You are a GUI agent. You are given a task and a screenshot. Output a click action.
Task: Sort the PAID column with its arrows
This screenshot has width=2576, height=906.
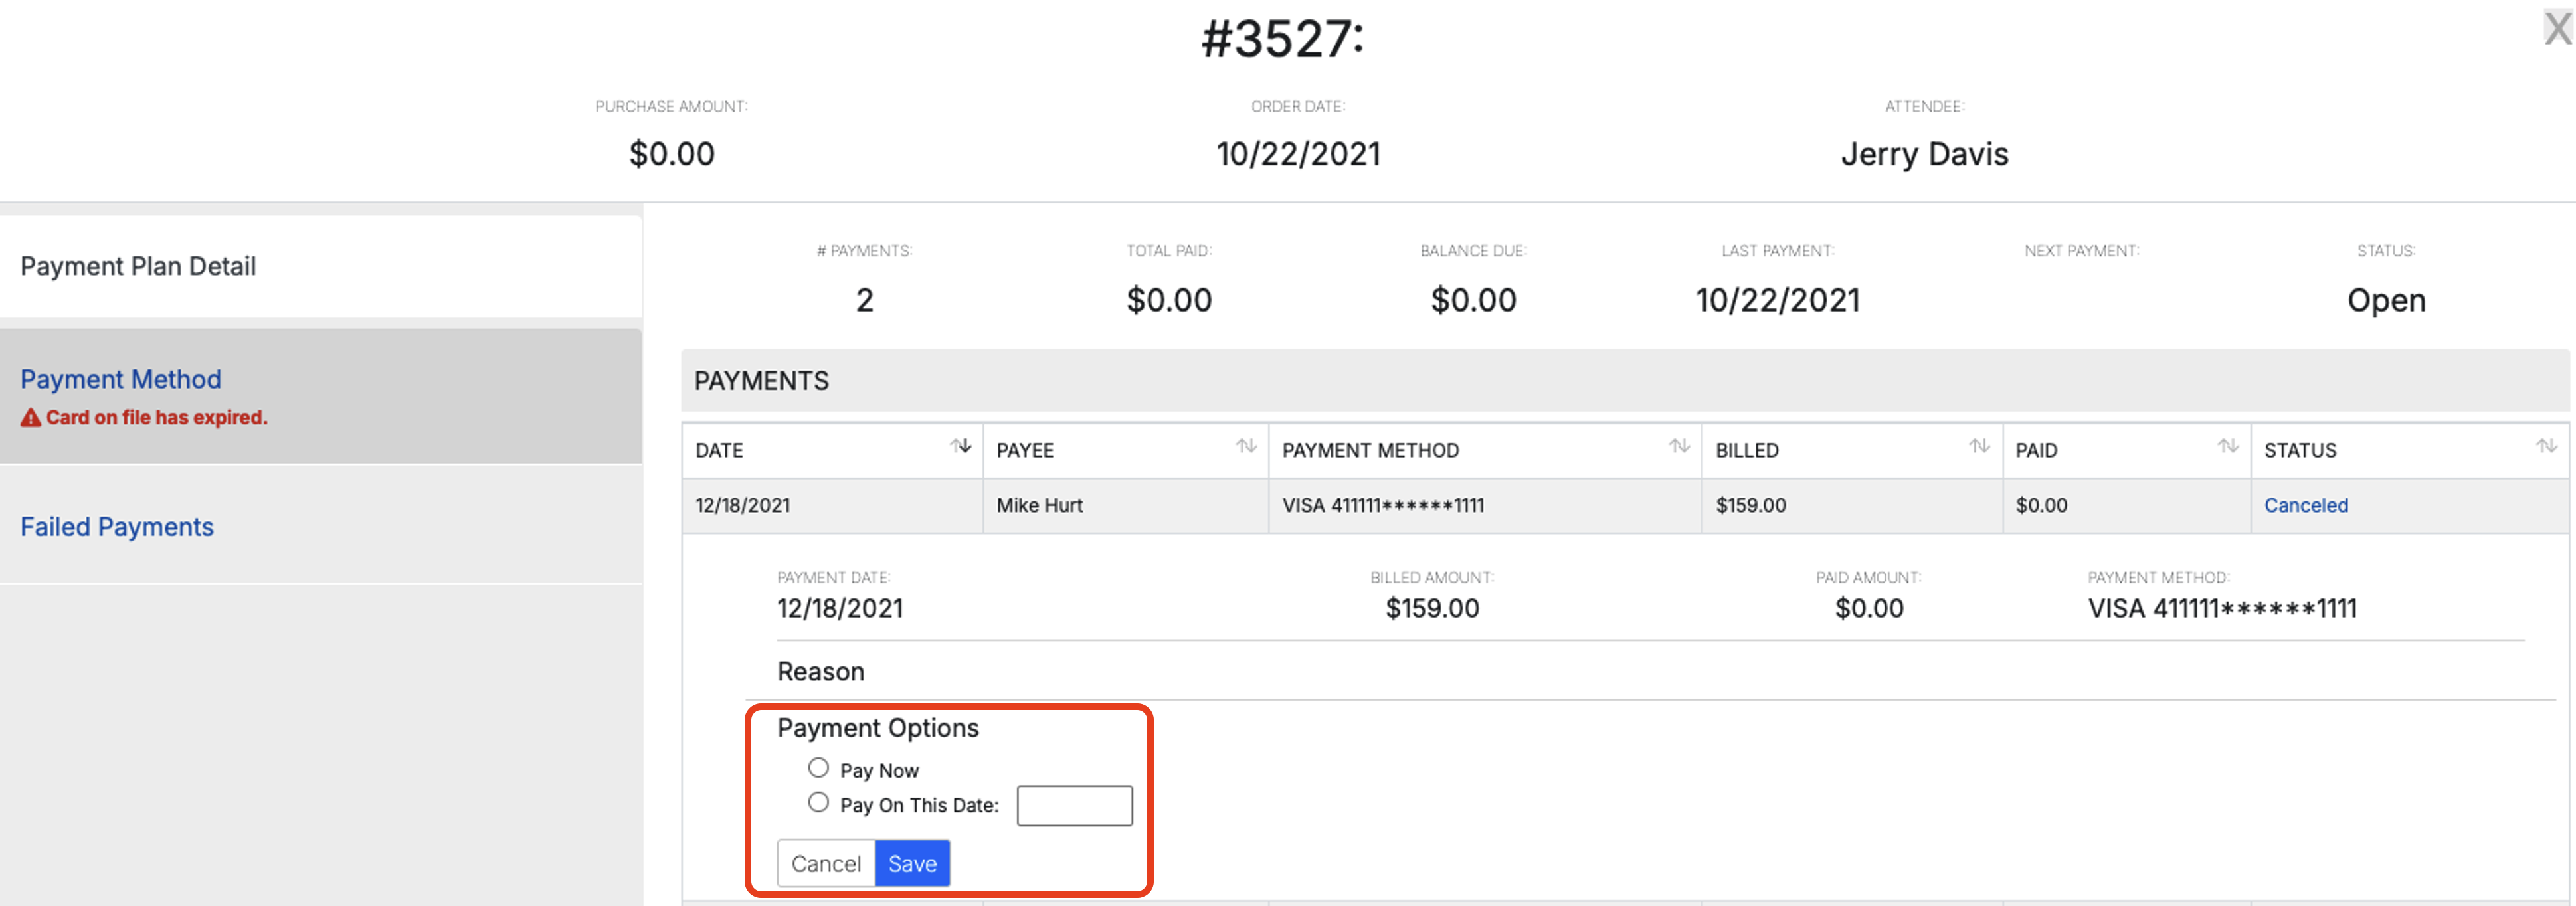click(x=2228, y=446)
